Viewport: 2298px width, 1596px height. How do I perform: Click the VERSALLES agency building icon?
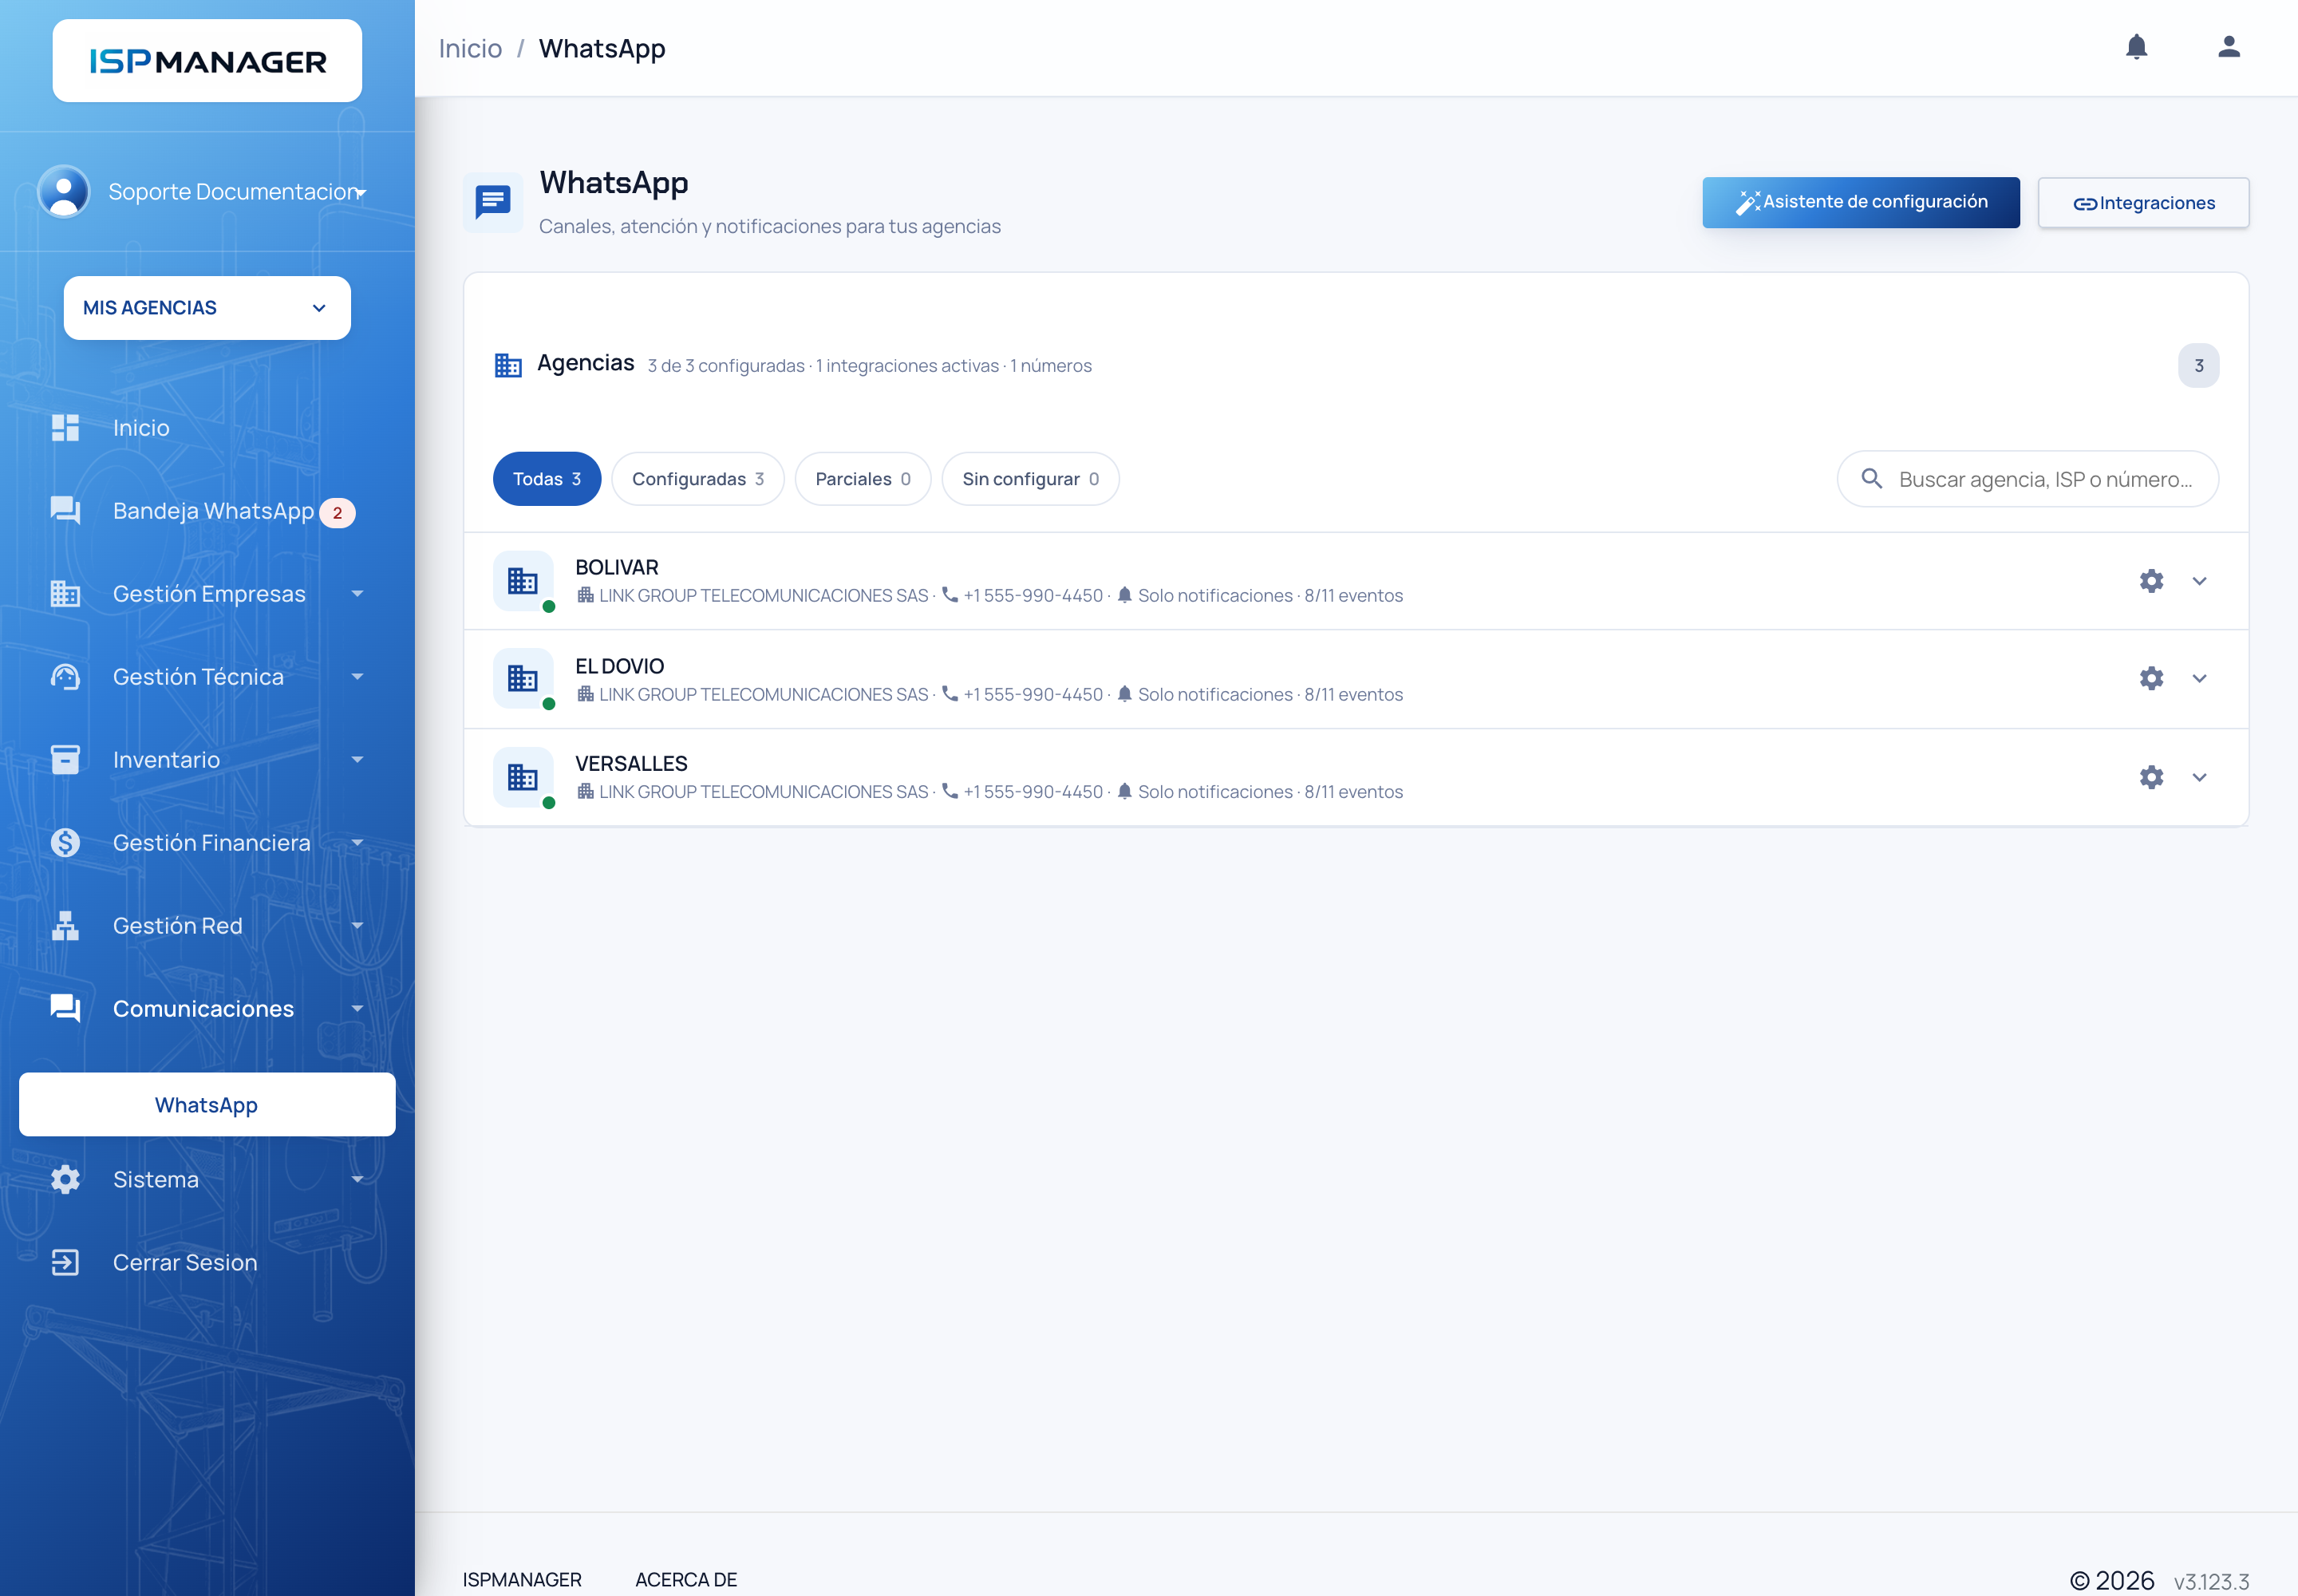(522, 777)
